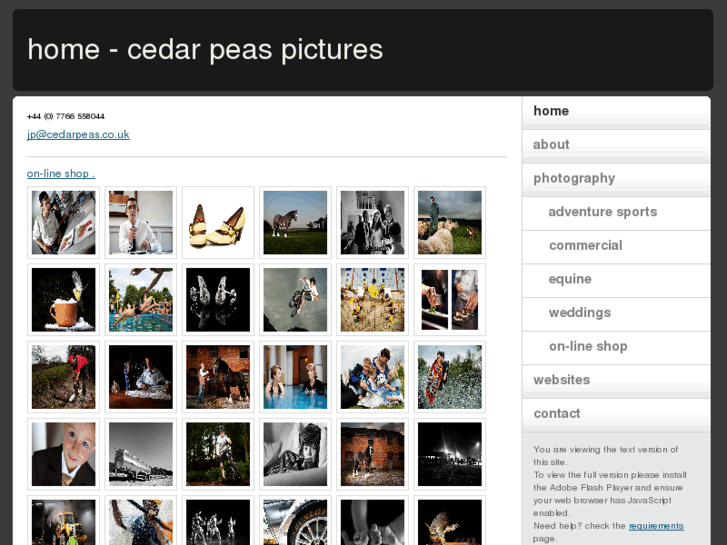Open adventure sports photography submenu
Screen dimensions: 727x545
tap(602, 212)
